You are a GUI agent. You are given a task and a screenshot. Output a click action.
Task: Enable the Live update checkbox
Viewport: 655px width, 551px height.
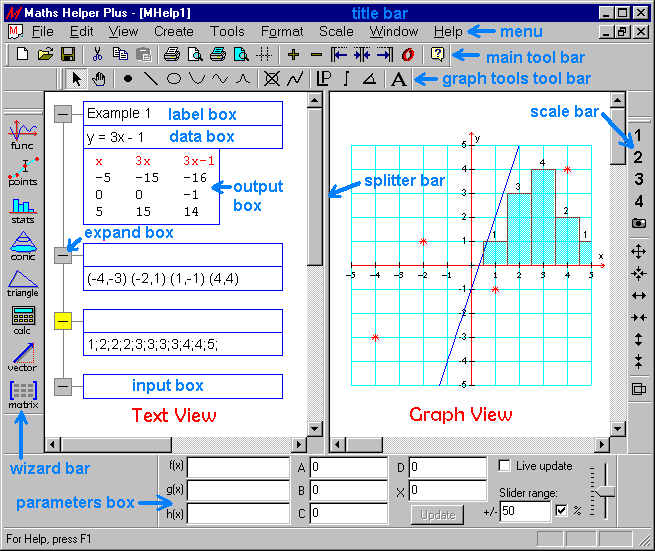tap(504, 466)
